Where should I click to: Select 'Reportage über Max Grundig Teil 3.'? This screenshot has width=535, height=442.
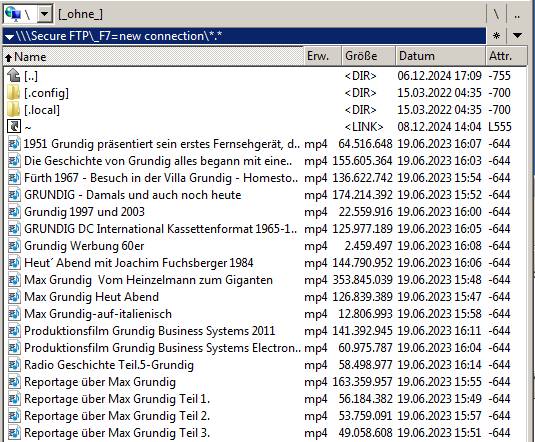117,433
